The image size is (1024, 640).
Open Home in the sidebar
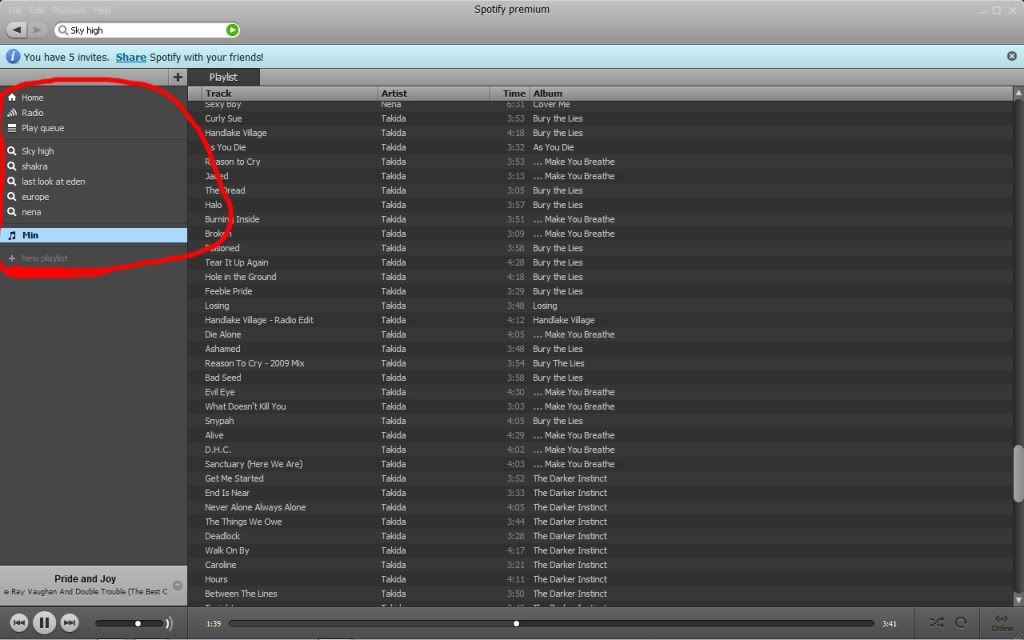[x=32, y=98]
